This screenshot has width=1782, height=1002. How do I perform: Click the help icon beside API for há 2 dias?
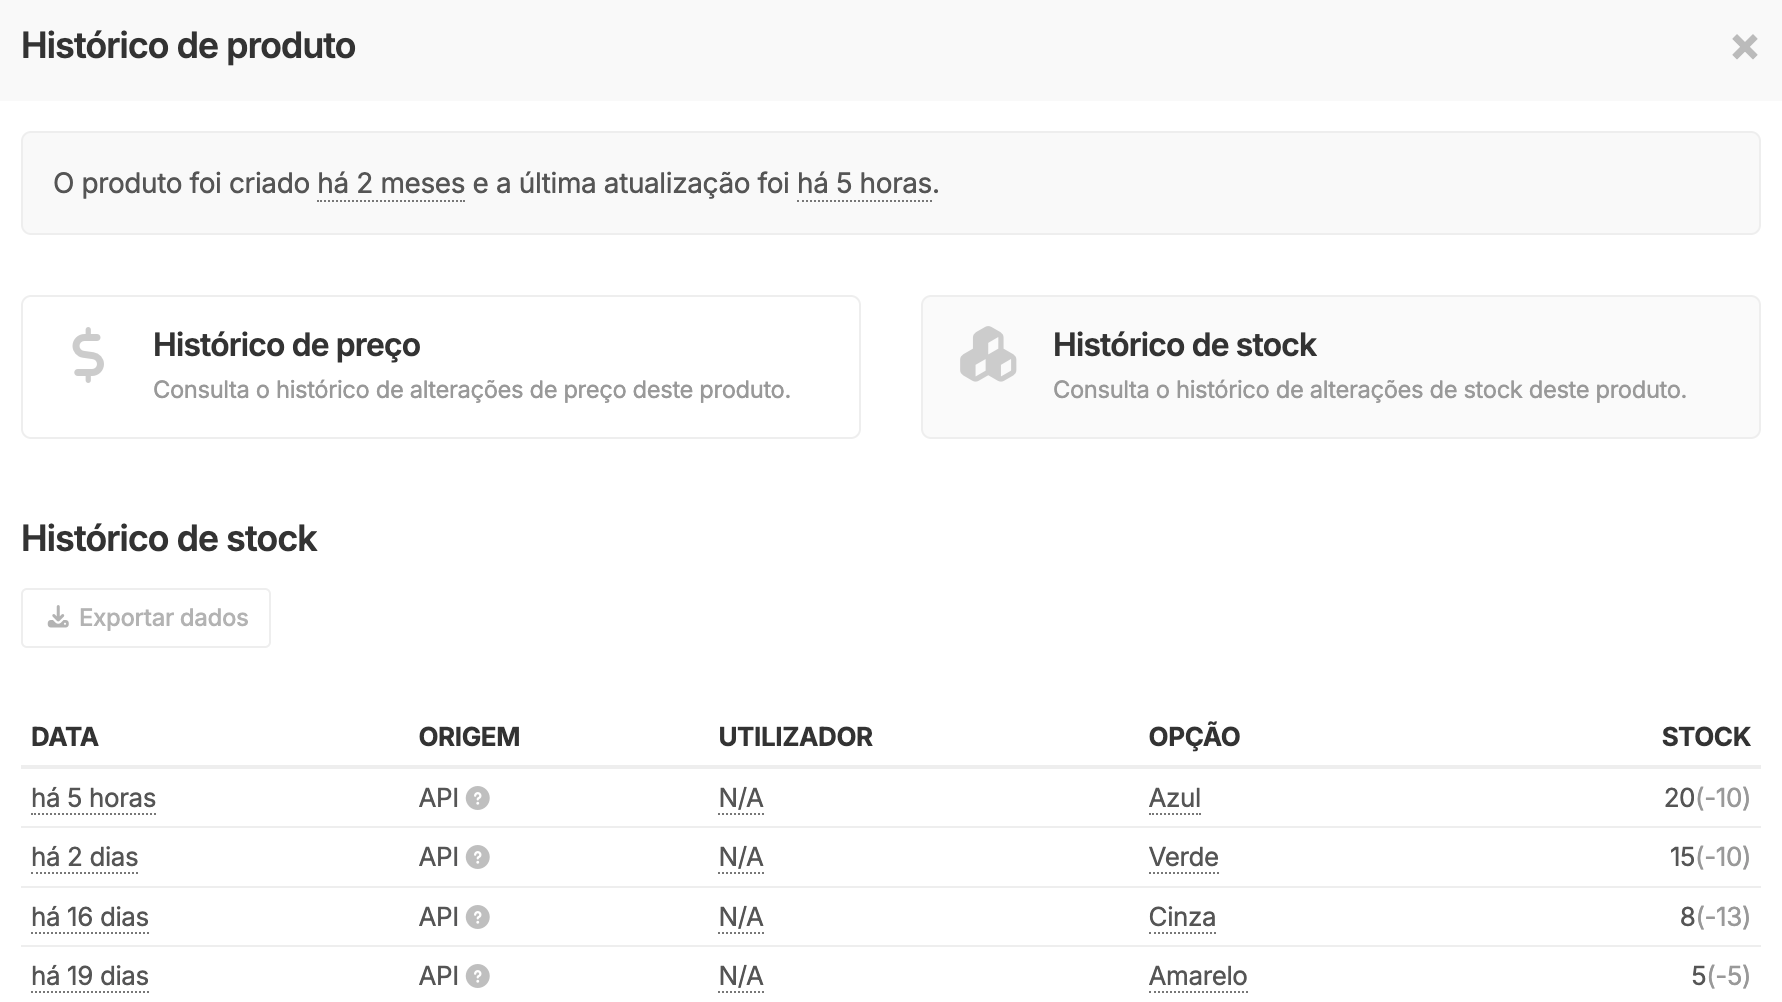478,857
